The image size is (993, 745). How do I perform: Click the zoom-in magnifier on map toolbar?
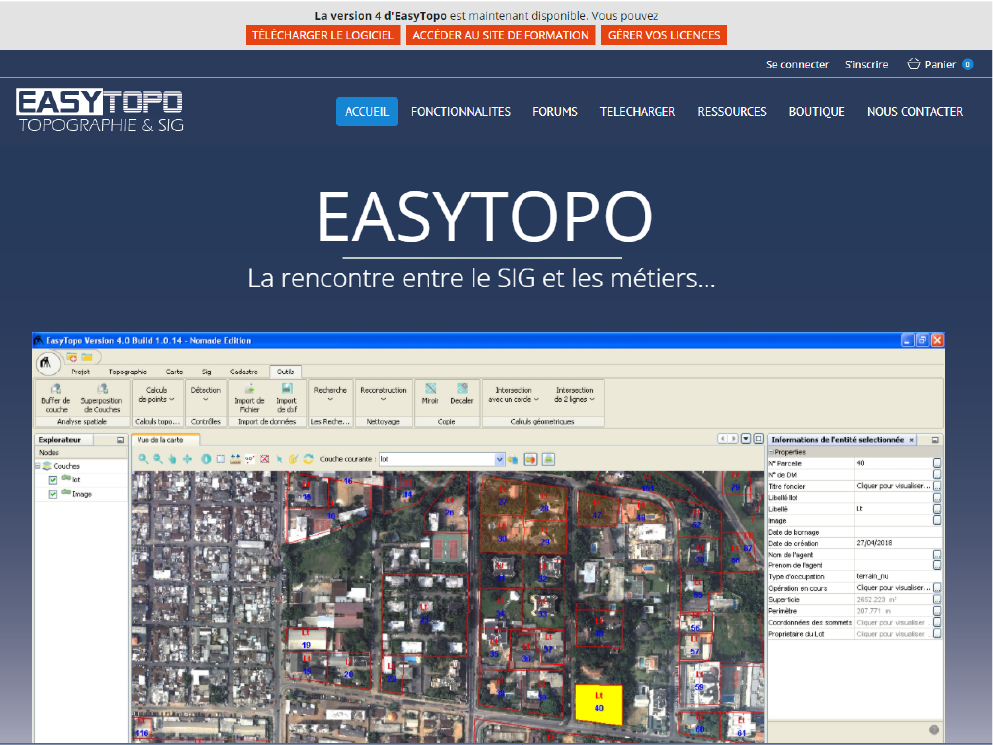pos(143,459)
